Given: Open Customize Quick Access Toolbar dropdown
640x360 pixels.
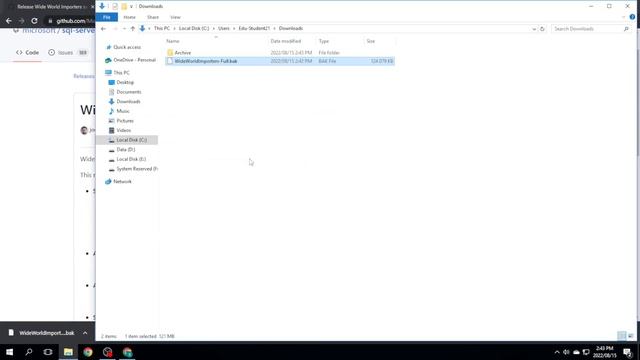Looking at the screenshot, I should pos(131,7).
